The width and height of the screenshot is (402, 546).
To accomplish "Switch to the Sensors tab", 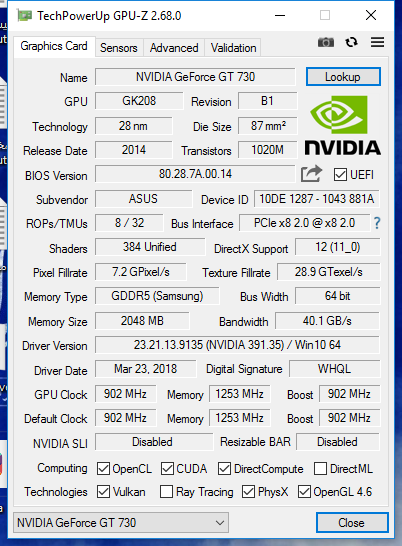I will (119, 48).
